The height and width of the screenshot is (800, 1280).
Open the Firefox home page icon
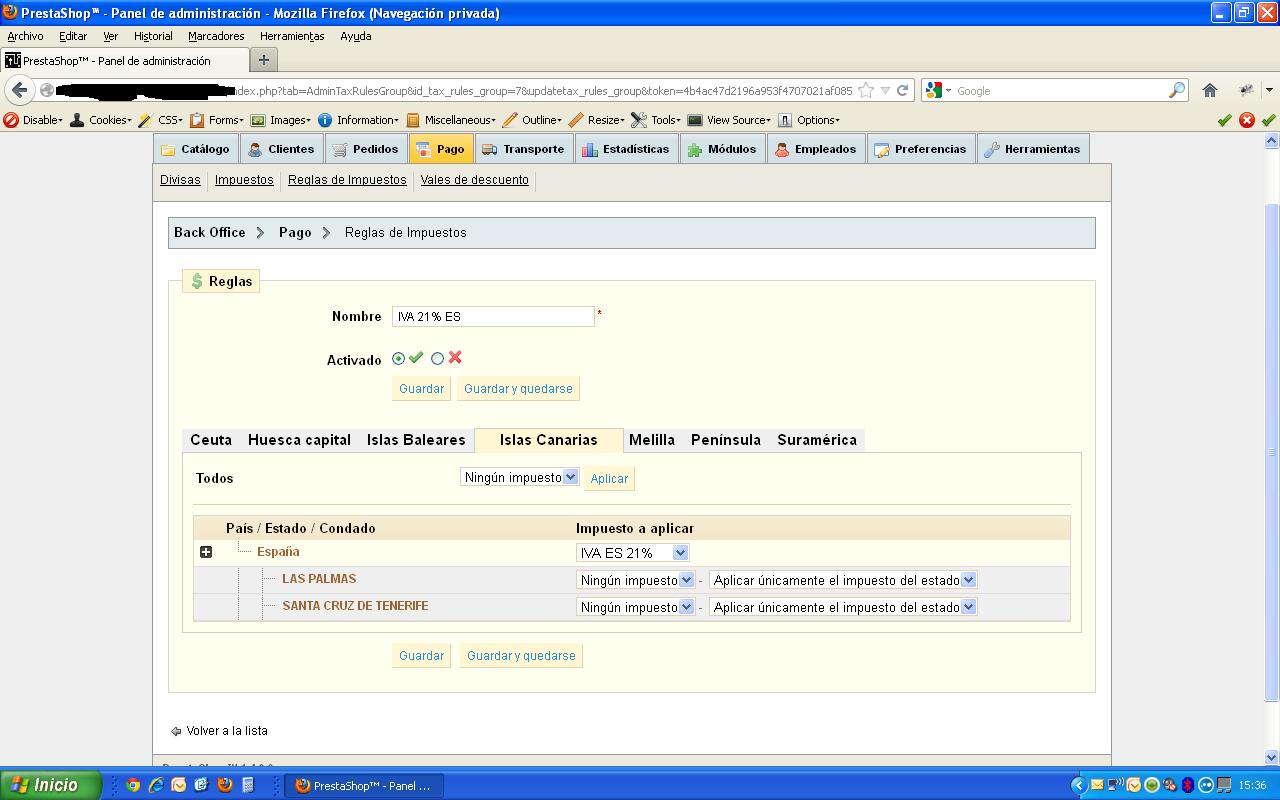(1210, 90)
